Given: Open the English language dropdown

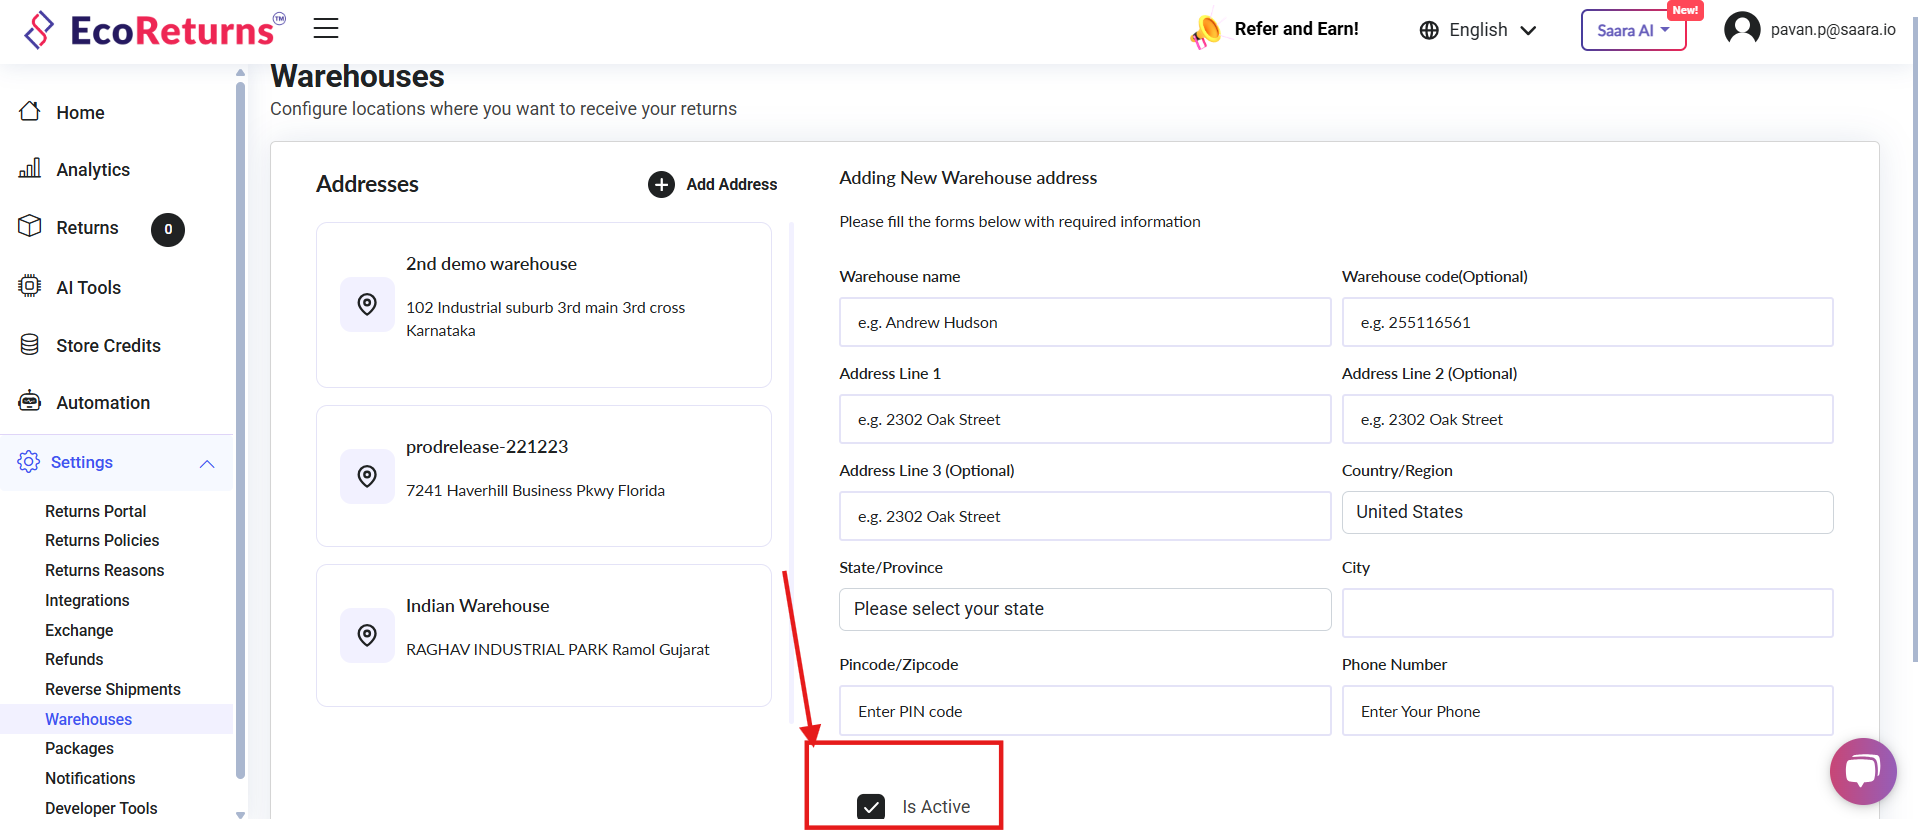Looking at the screenshot, I should tap(1477, 30).
